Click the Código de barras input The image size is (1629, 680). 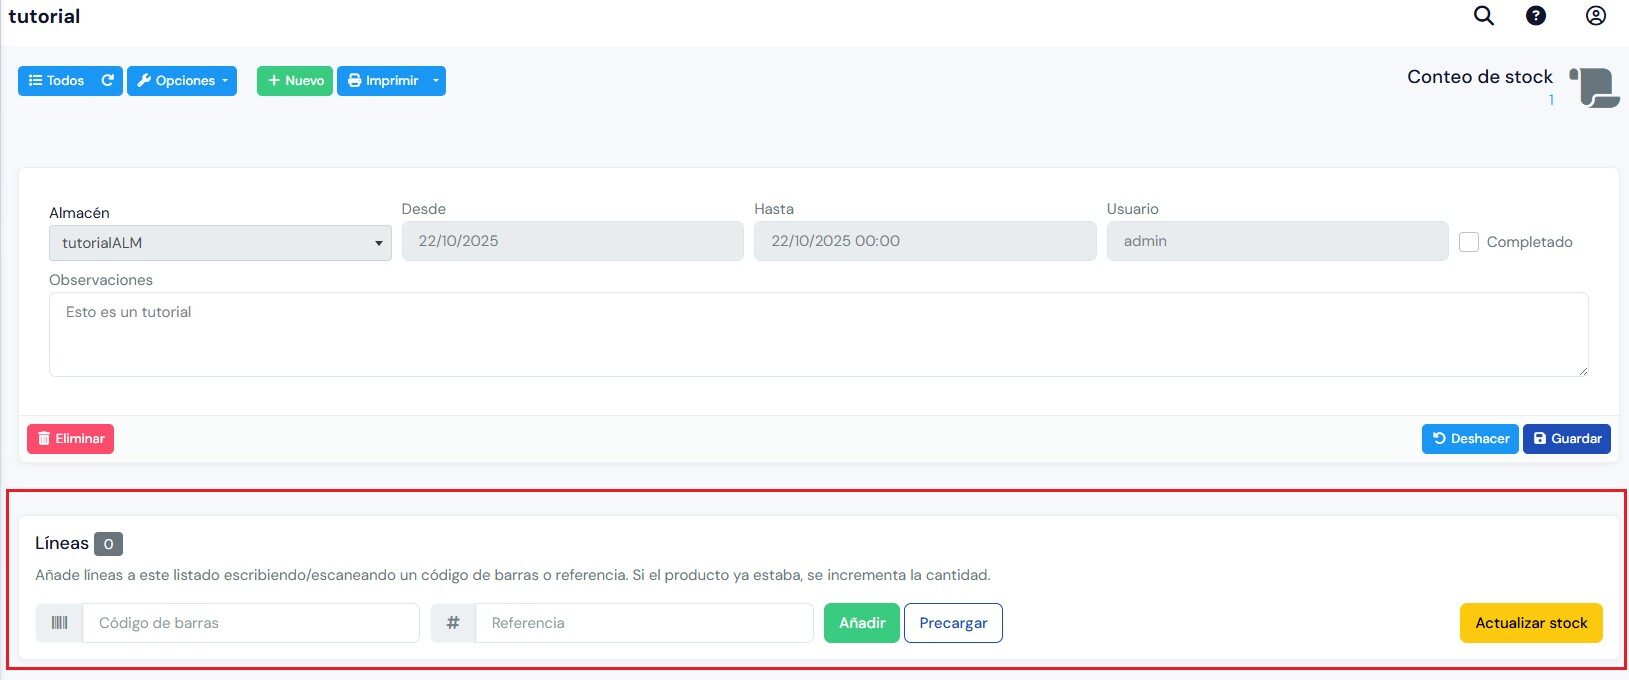point(251,623)
